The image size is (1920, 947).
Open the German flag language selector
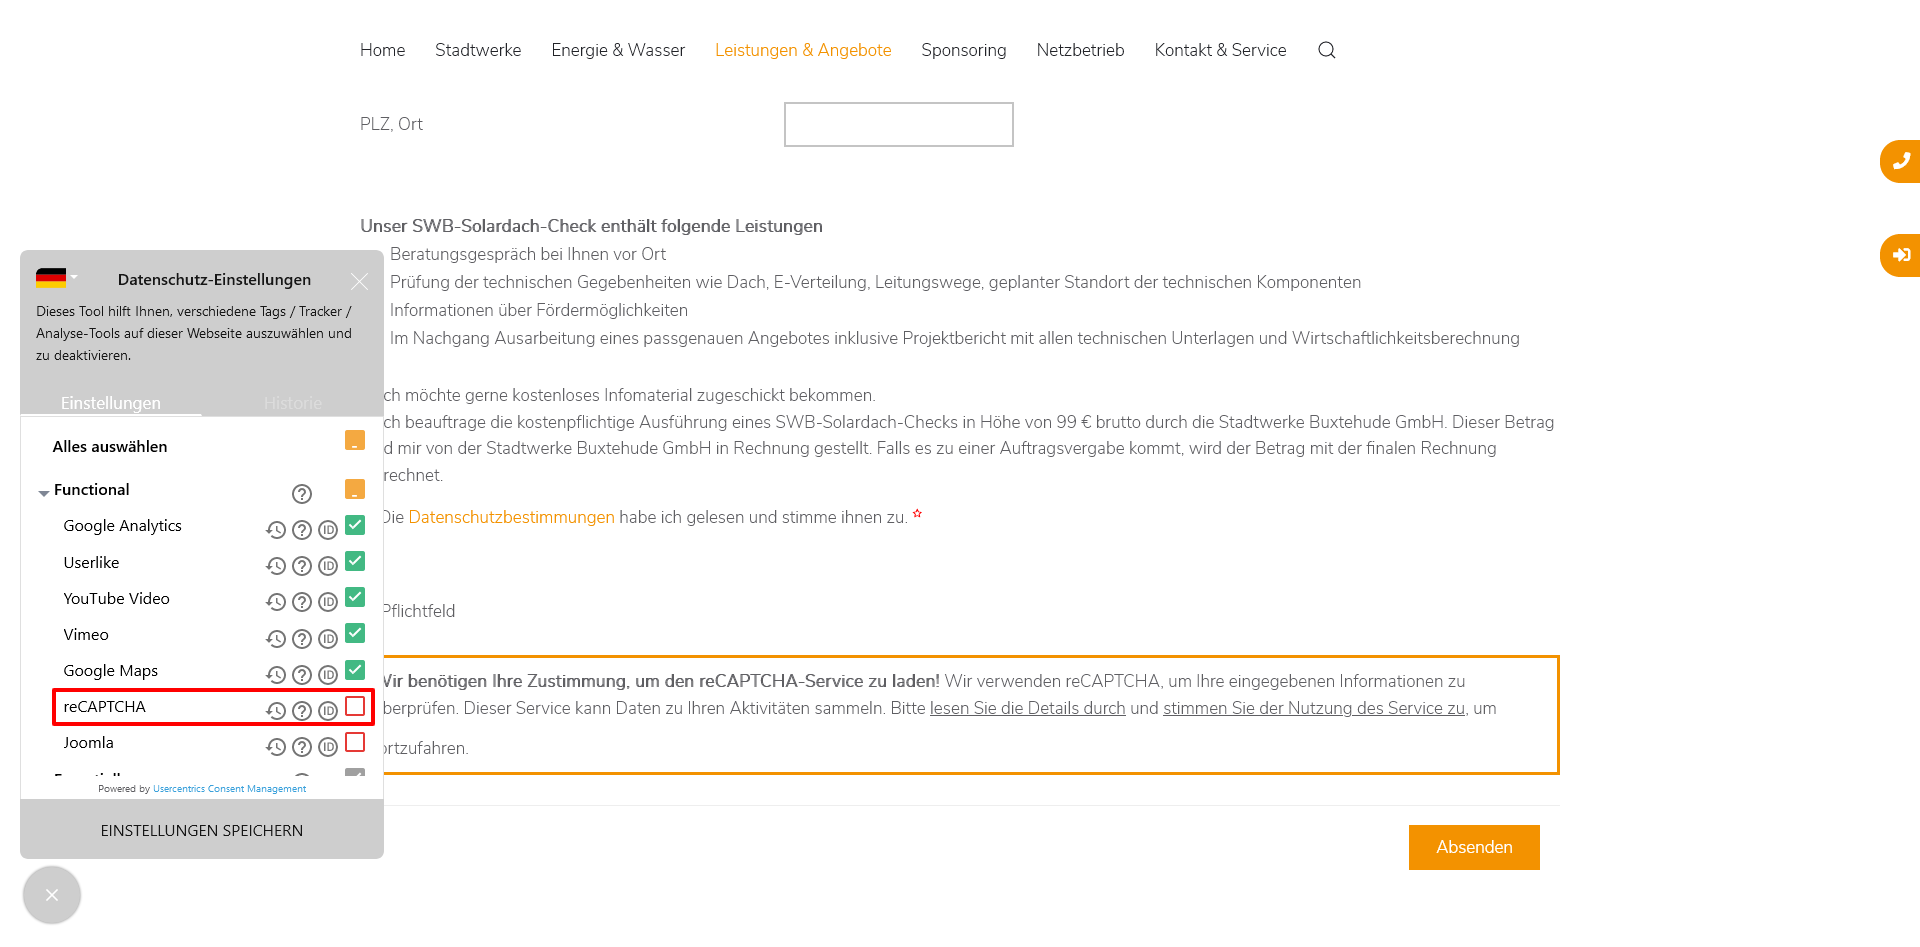[56, 278]
